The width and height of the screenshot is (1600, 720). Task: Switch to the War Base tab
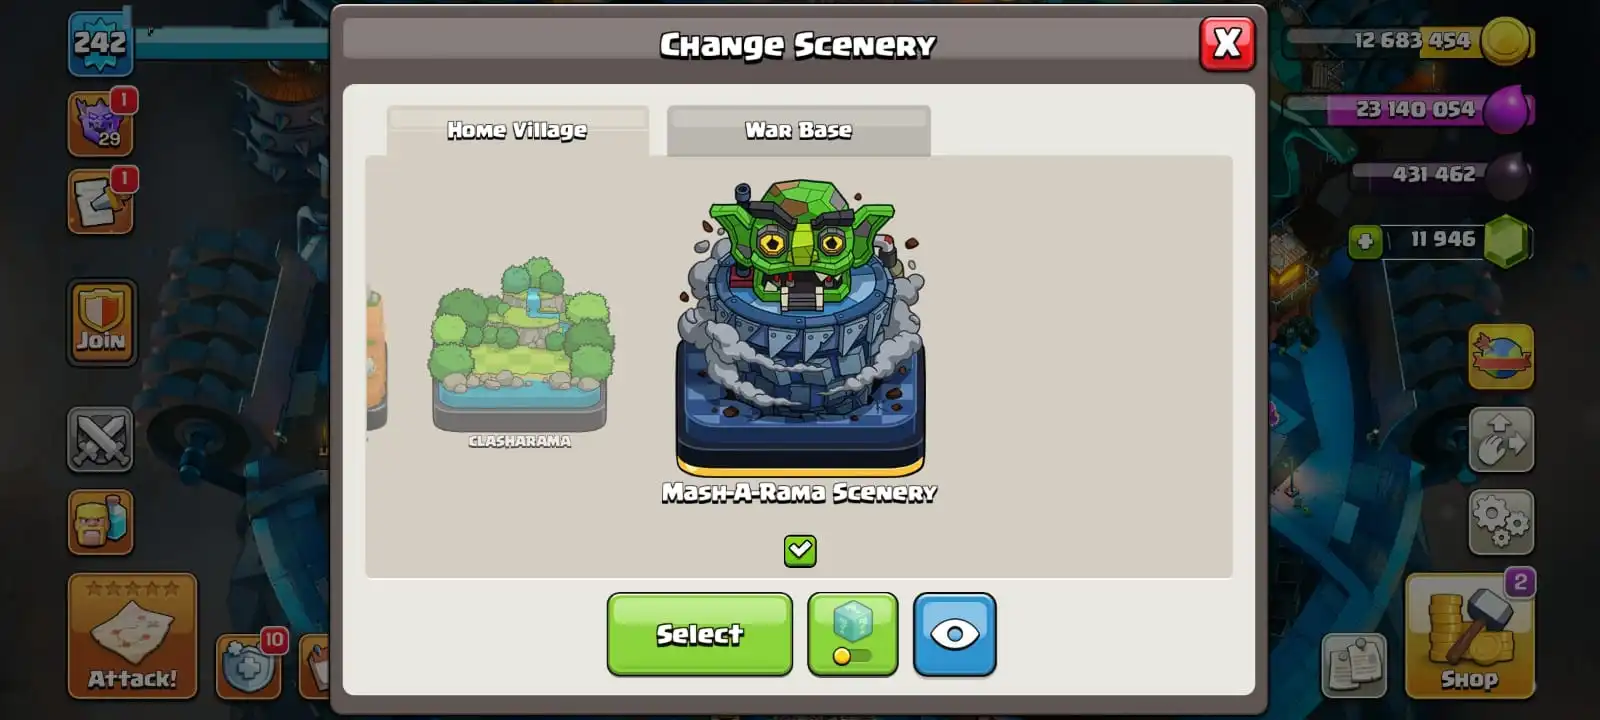click(798, 130)
